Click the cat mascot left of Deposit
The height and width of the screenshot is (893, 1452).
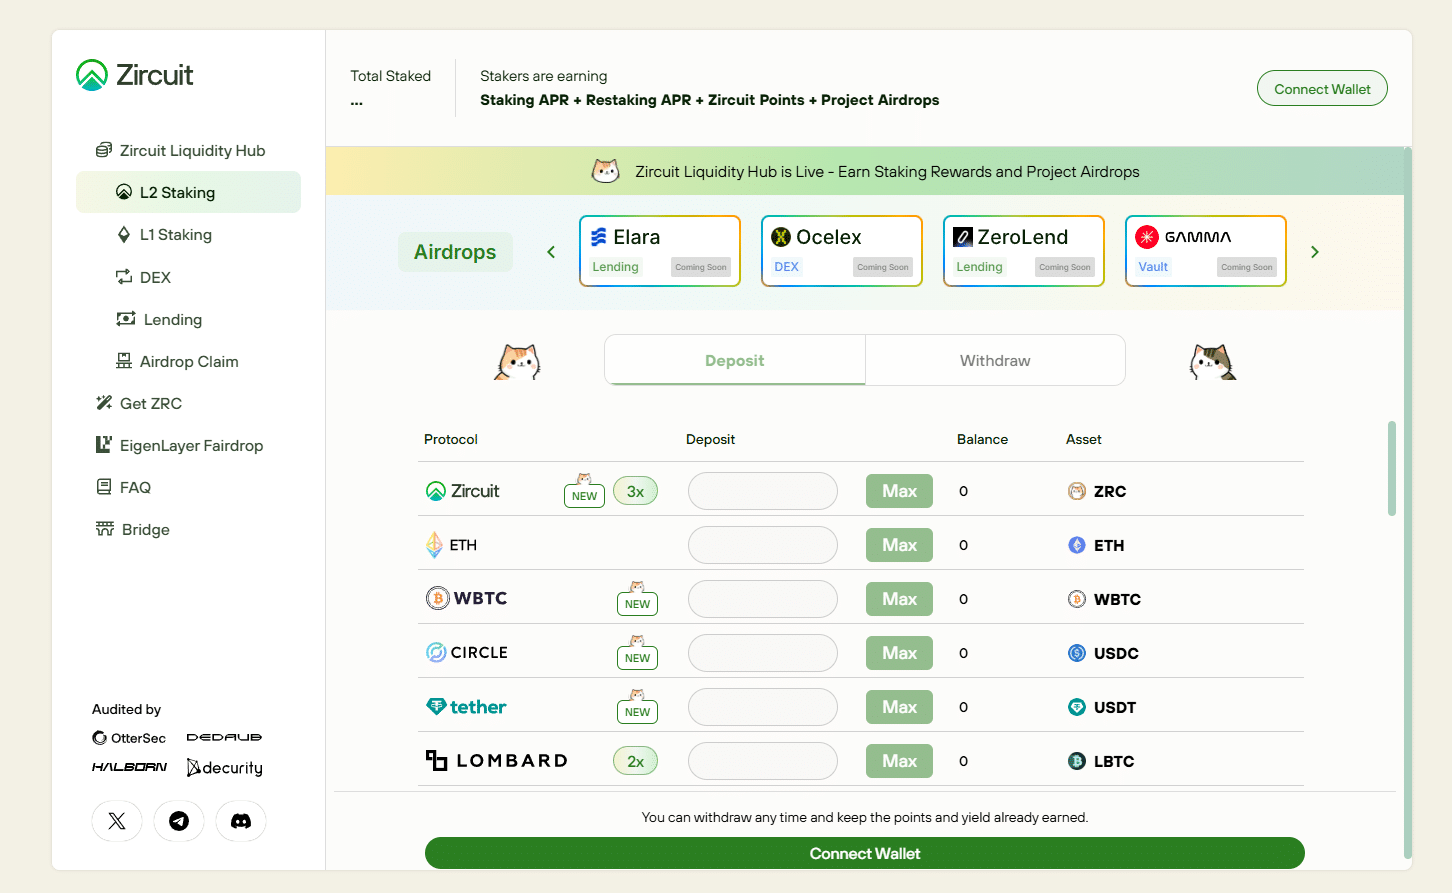tap(518, 361)
